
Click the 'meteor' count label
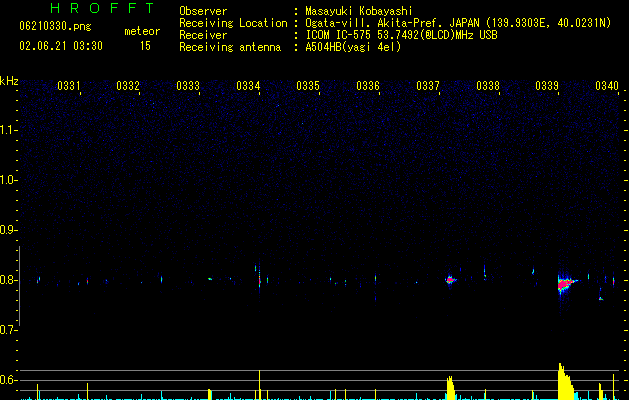pyautogui.click(x=142, y=31)
